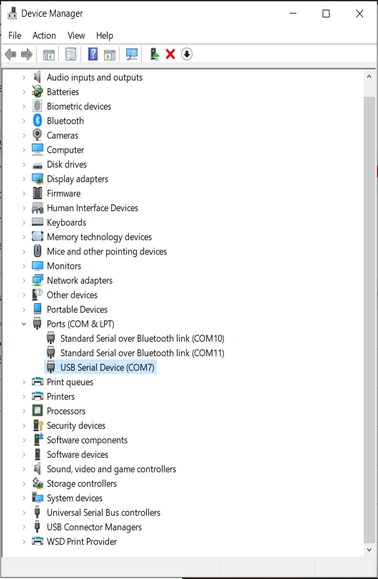Select Portable Devices label
378x579 pixels.
point(77,309)
